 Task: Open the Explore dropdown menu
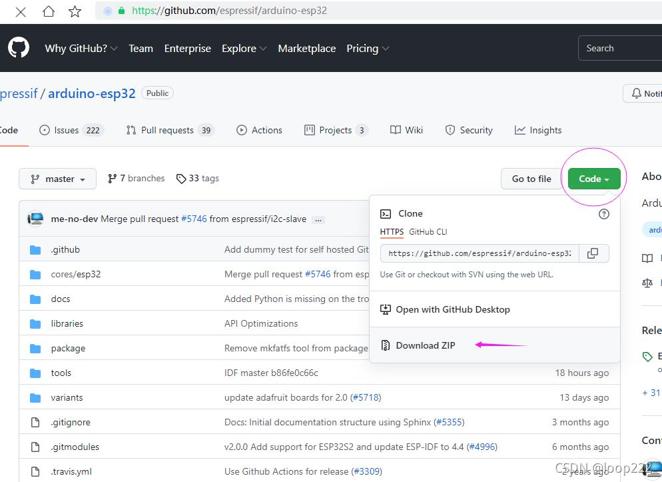[244, 49]
